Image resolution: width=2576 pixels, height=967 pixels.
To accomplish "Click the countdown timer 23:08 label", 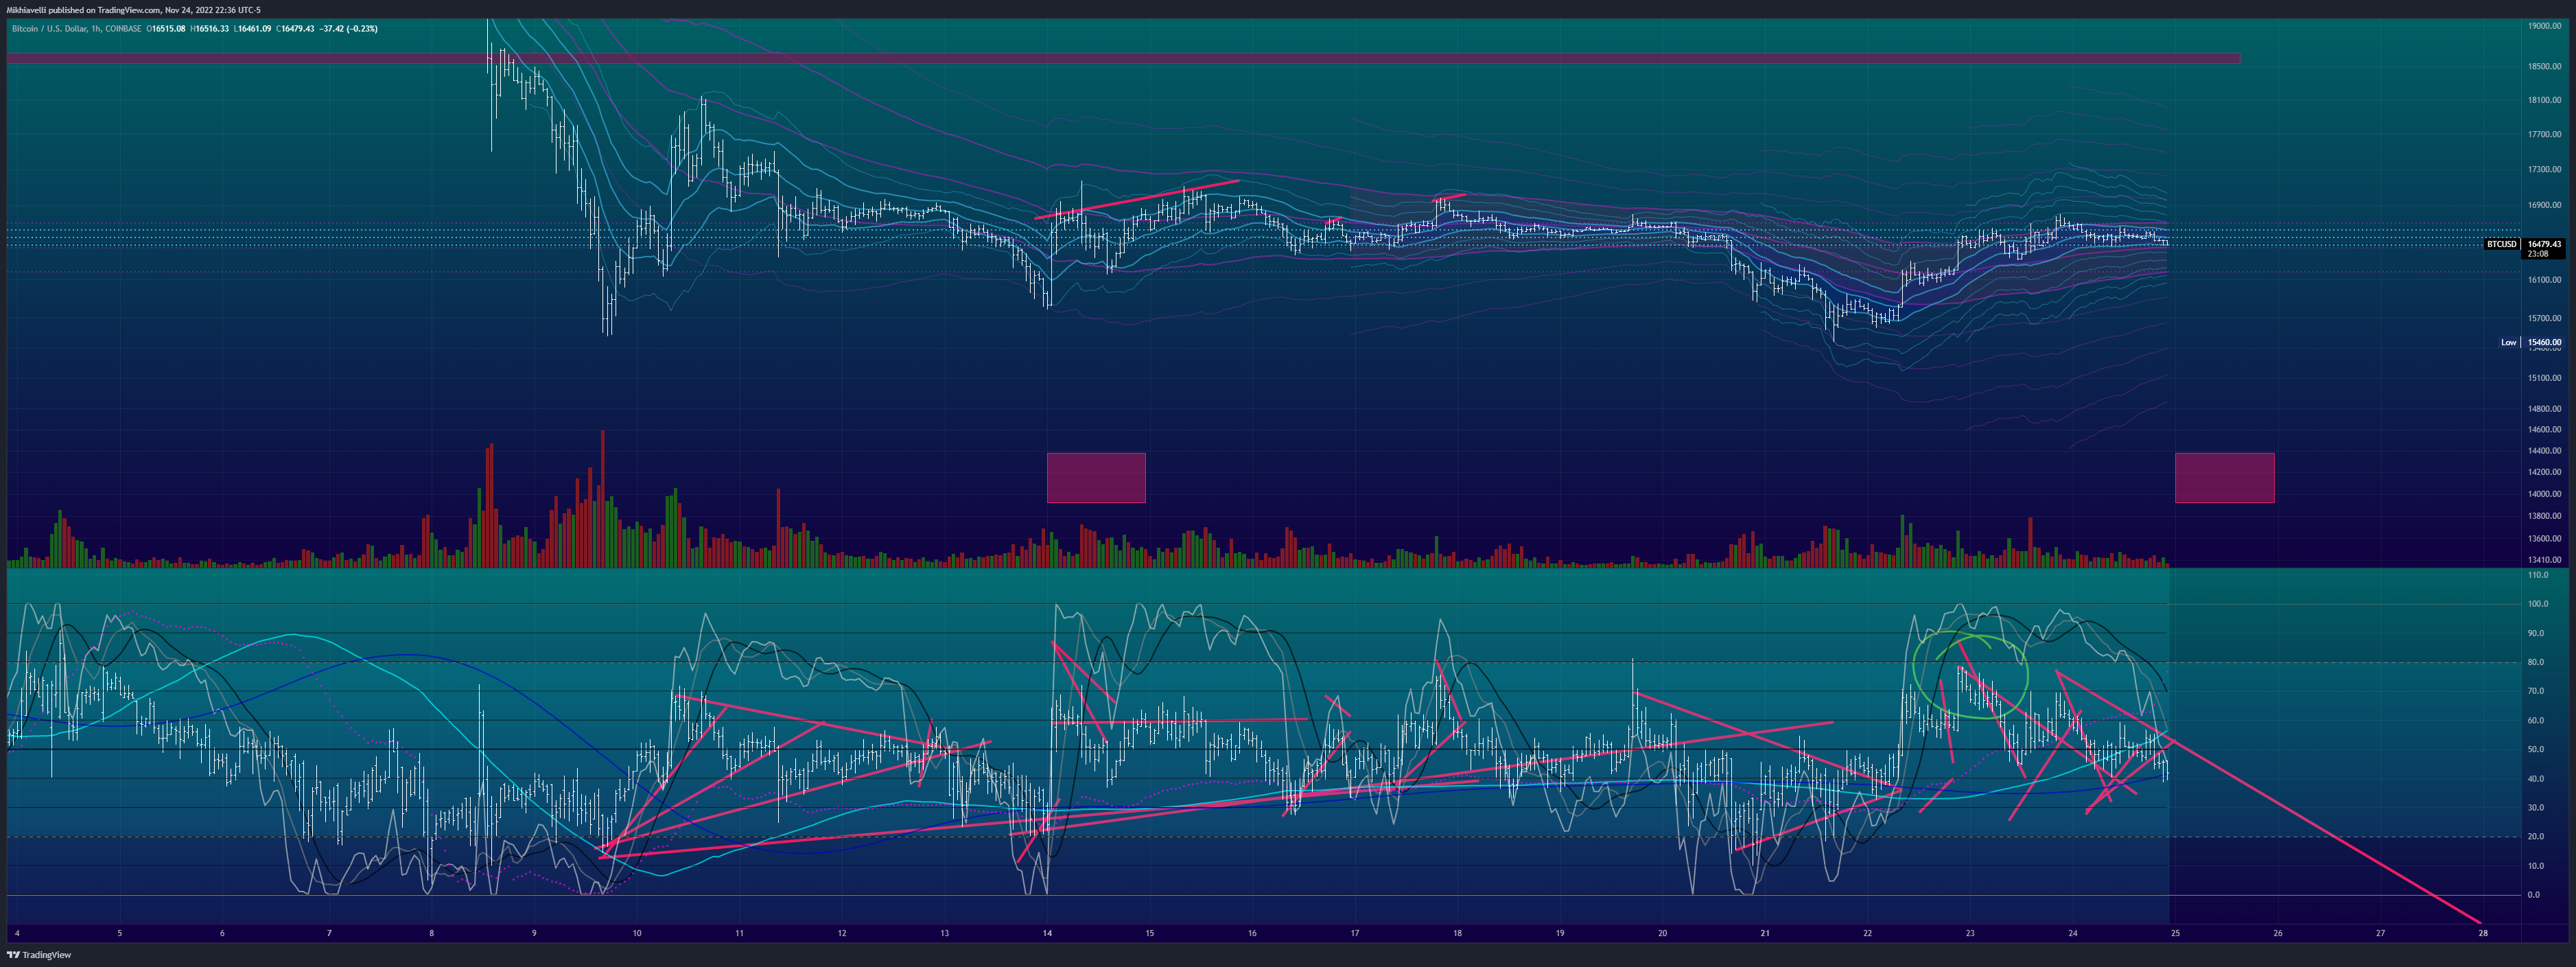I will coord(2537,254).
